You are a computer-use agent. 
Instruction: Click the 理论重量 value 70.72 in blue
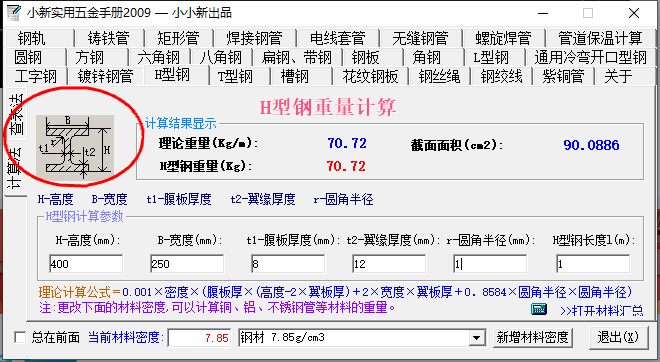[347, 143]
